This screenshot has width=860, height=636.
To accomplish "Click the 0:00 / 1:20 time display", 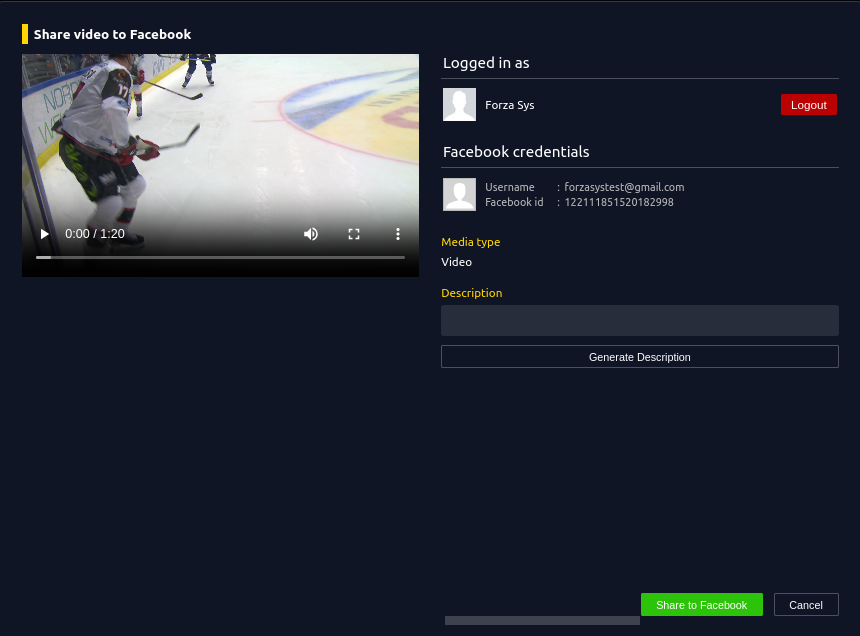I will pyautogui.click(x=95, y=234).
